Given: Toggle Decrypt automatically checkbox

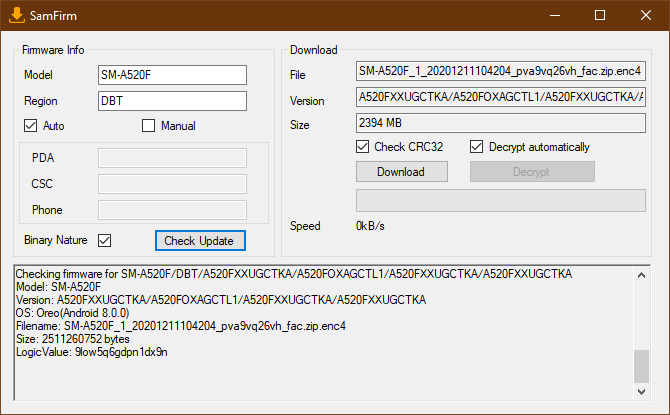Looking at the screenshot, I should tap(476, 147).
